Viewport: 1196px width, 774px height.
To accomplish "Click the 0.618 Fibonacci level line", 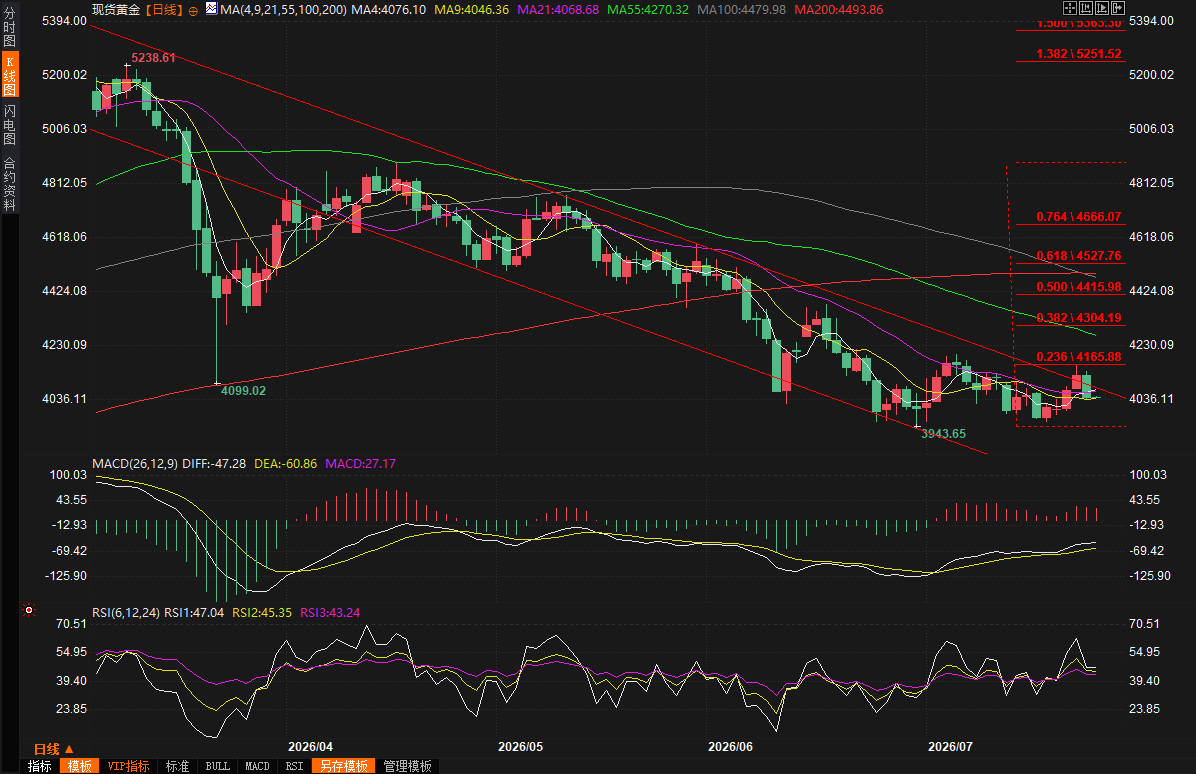I will click(1070, 263).
